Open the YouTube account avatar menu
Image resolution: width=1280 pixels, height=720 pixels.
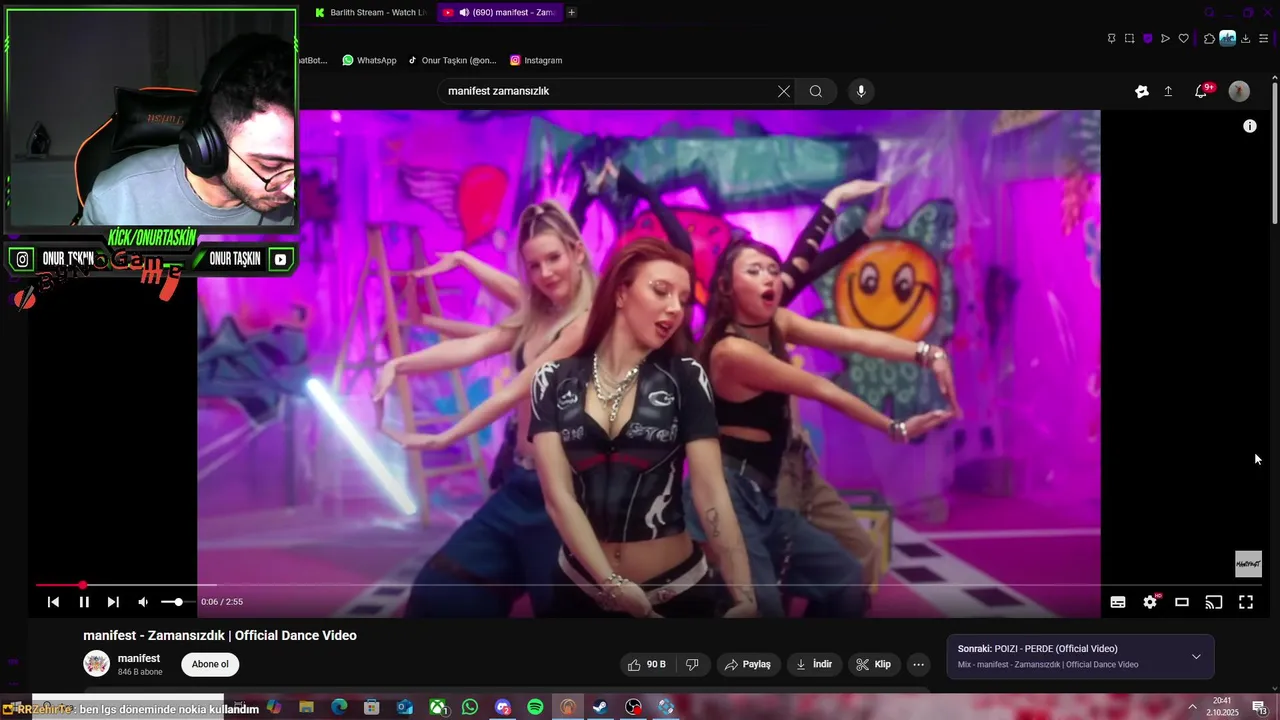point(1239,91)
